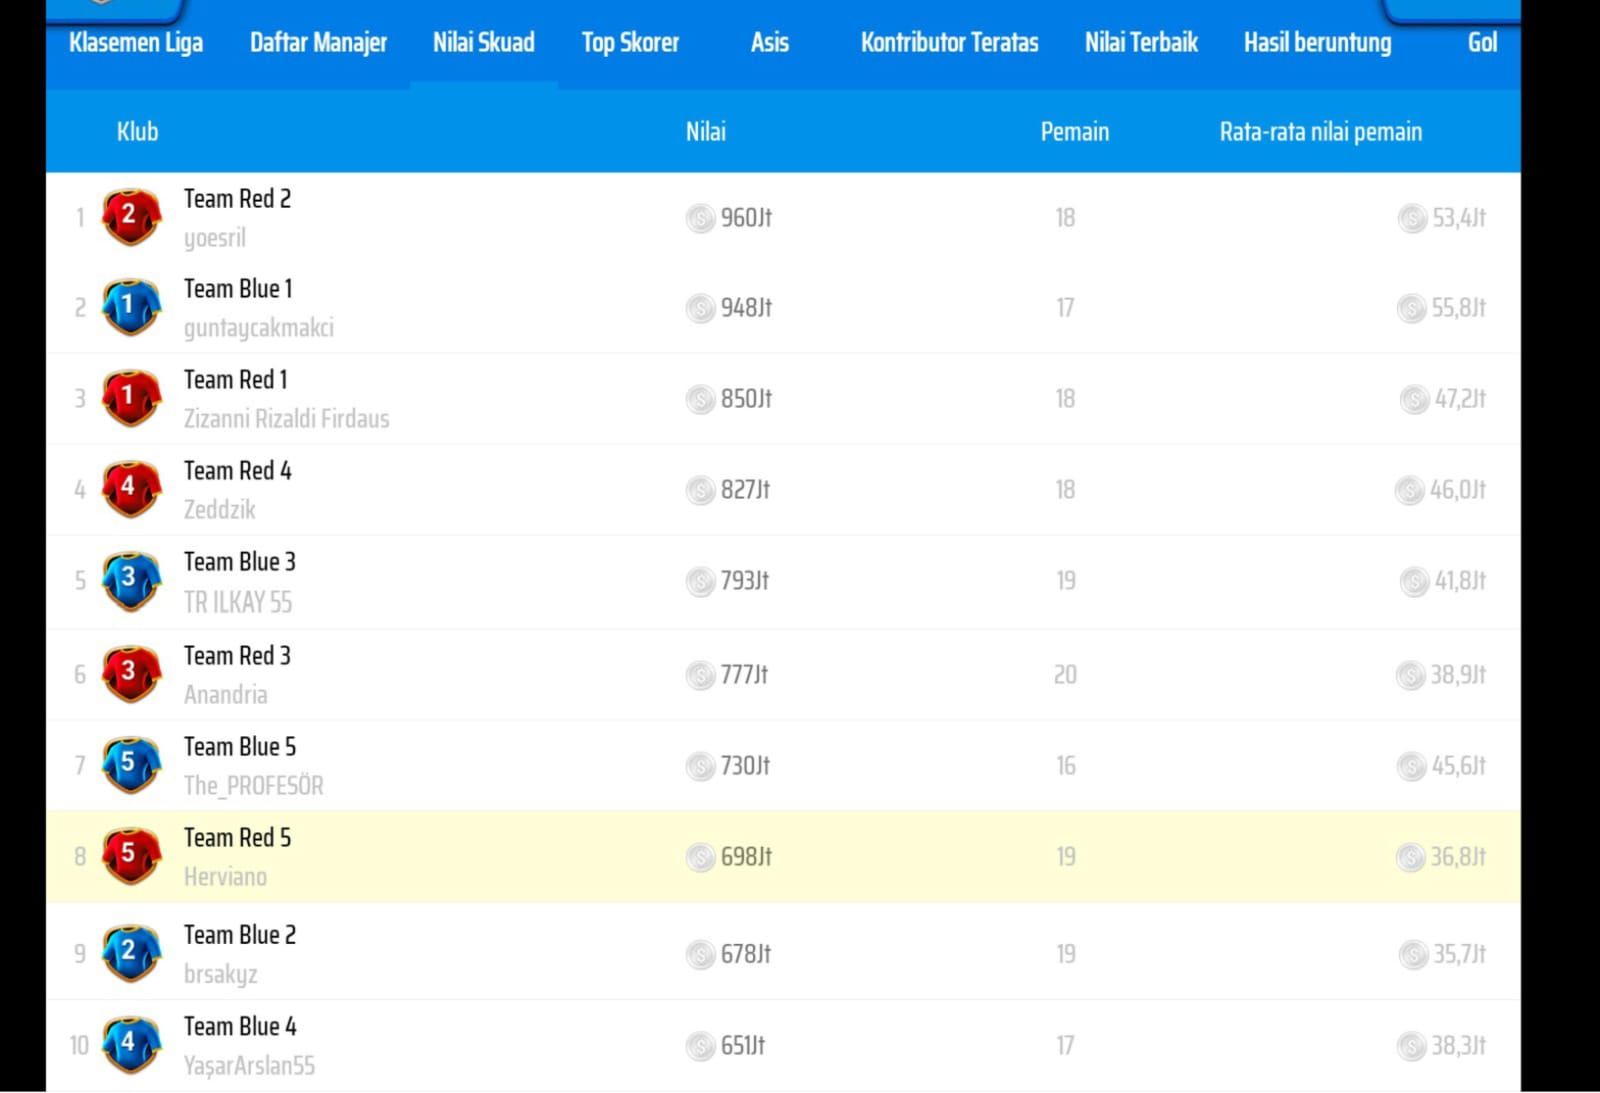Open the Team Blue 5 club name
Screen dimensions: 1600x1093
[x=240, y=747]
